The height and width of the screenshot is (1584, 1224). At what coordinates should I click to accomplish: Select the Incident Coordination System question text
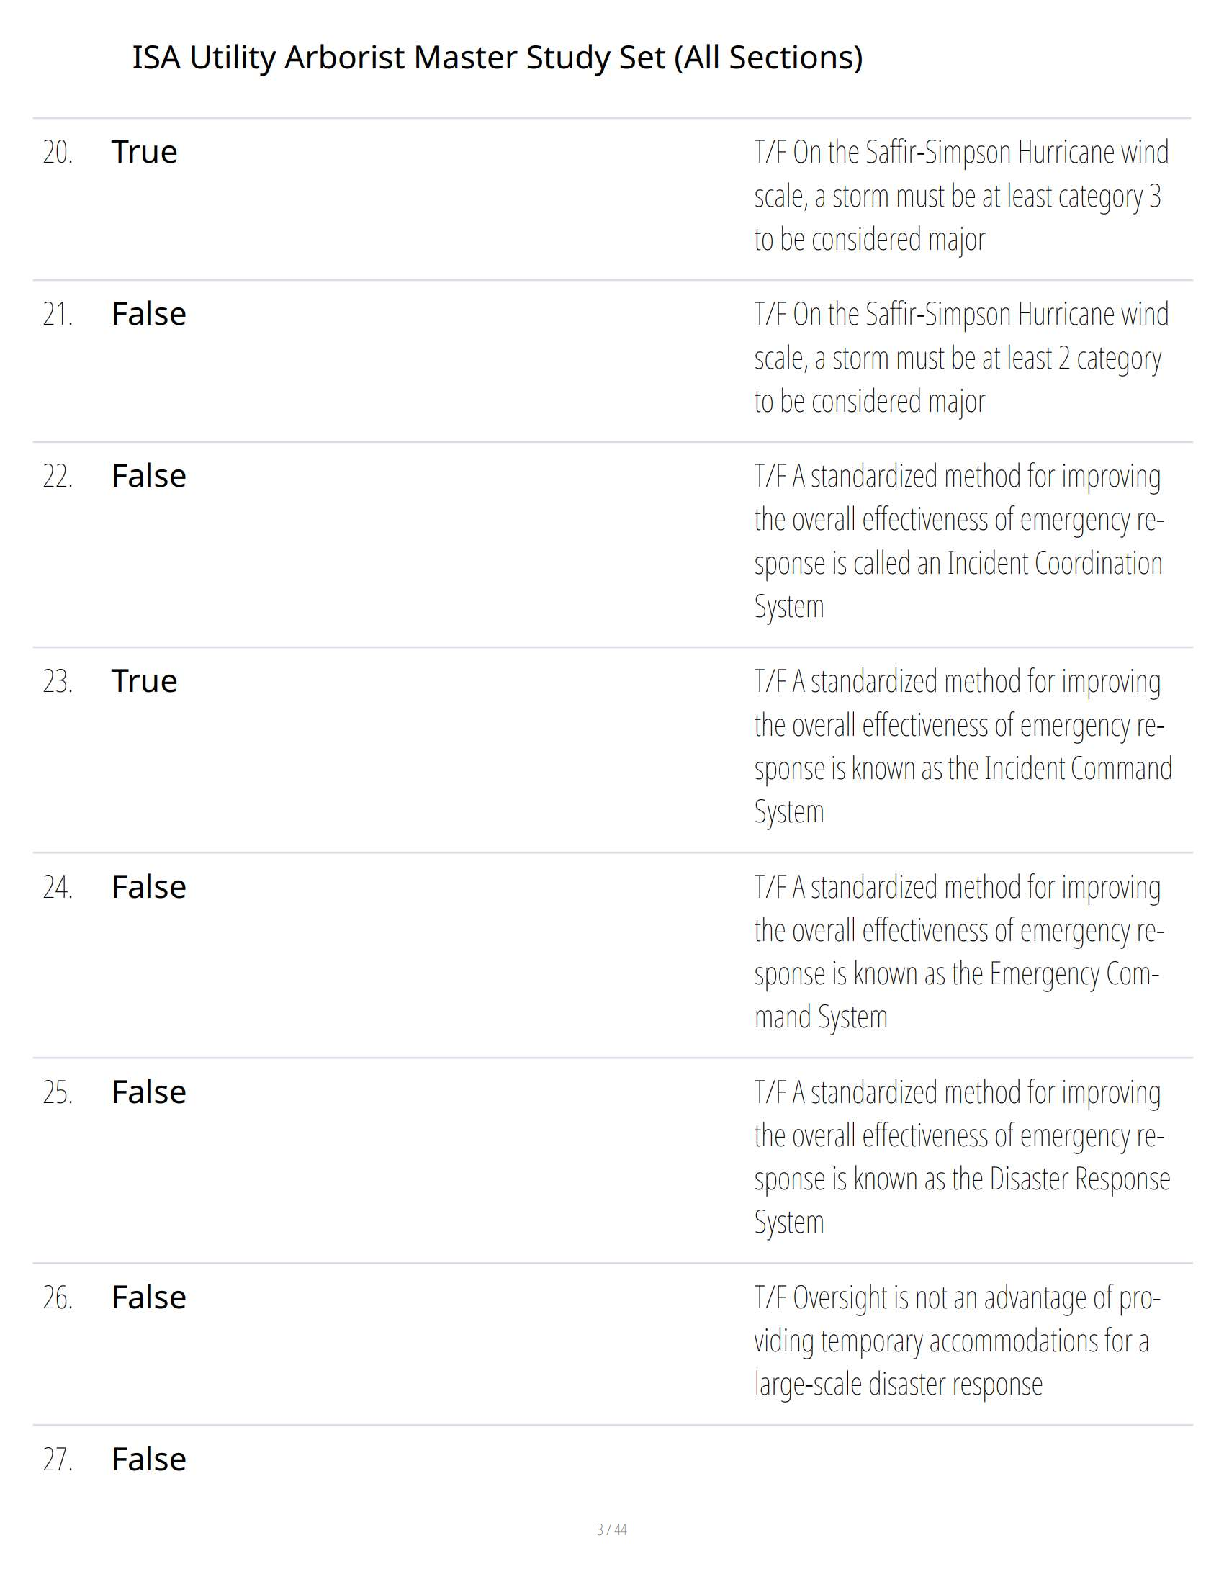958,541
